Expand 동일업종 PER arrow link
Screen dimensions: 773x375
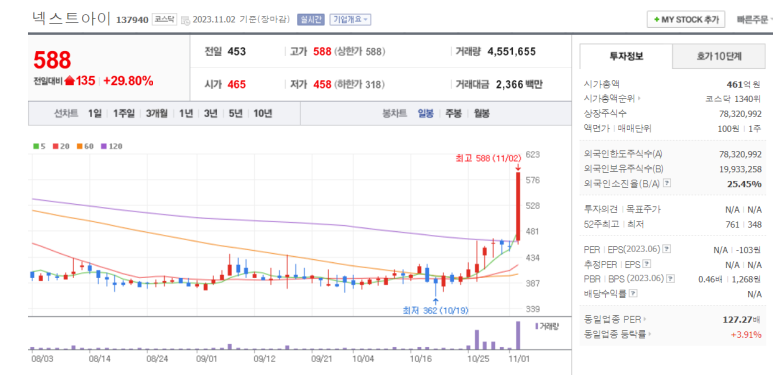644,319
